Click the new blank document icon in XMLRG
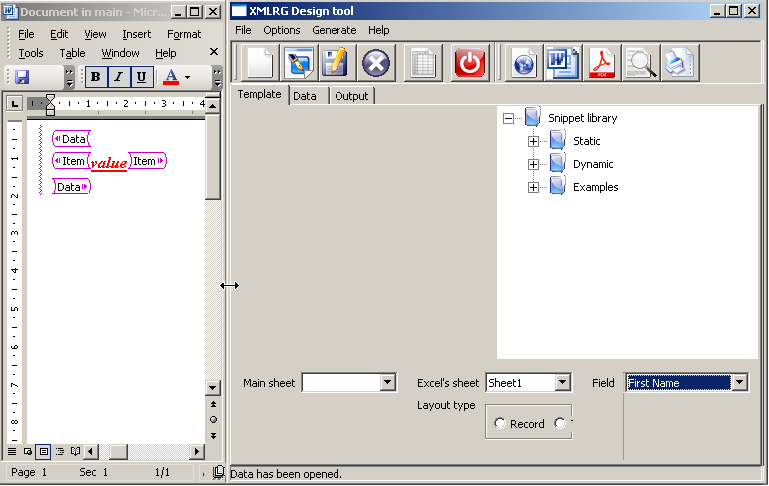The height and width of the screenshot is (486, 769). click(x=260, y=63)
